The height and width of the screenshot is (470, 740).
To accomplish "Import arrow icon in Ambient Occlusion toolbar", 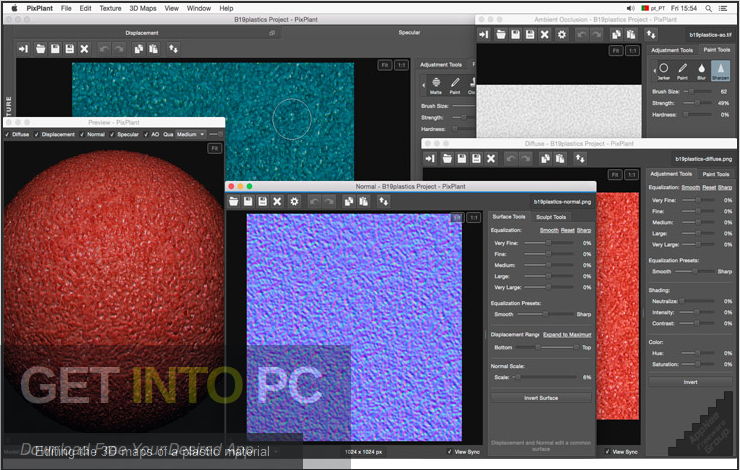I will point(484,34).
